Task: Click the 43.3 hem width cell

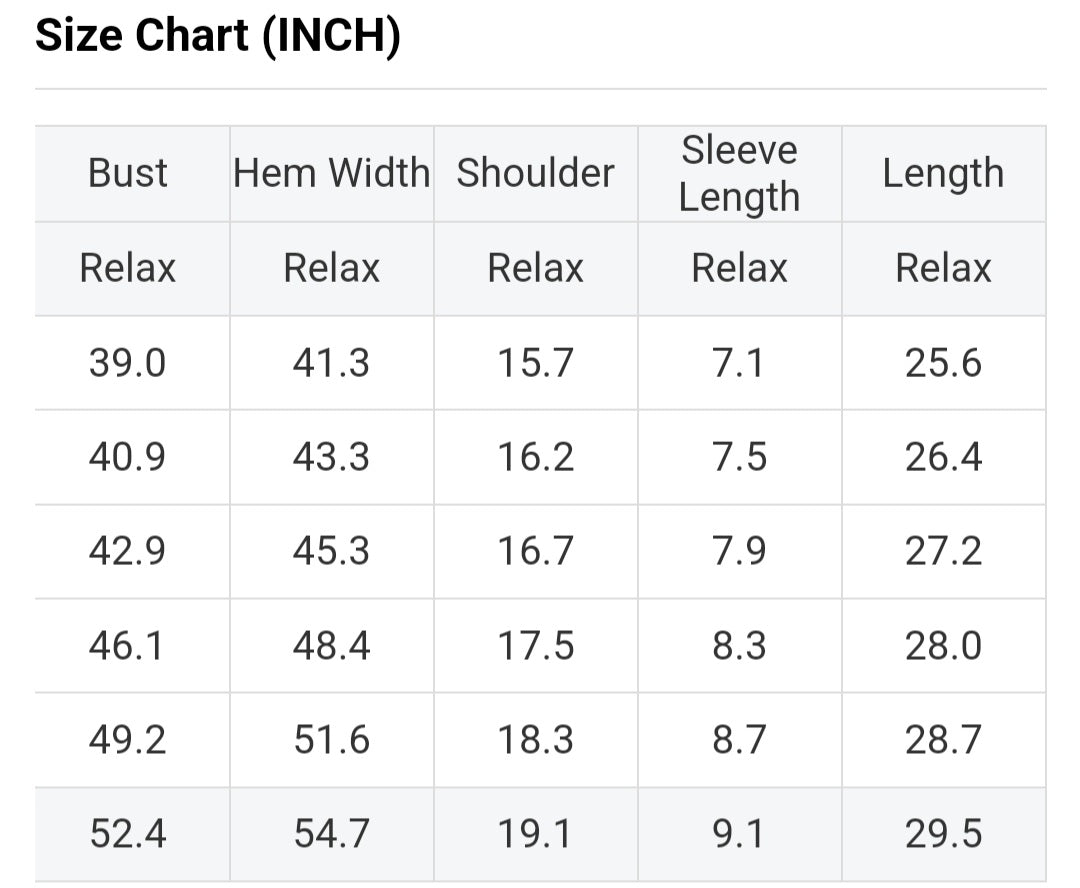Action: pos(332,457)
